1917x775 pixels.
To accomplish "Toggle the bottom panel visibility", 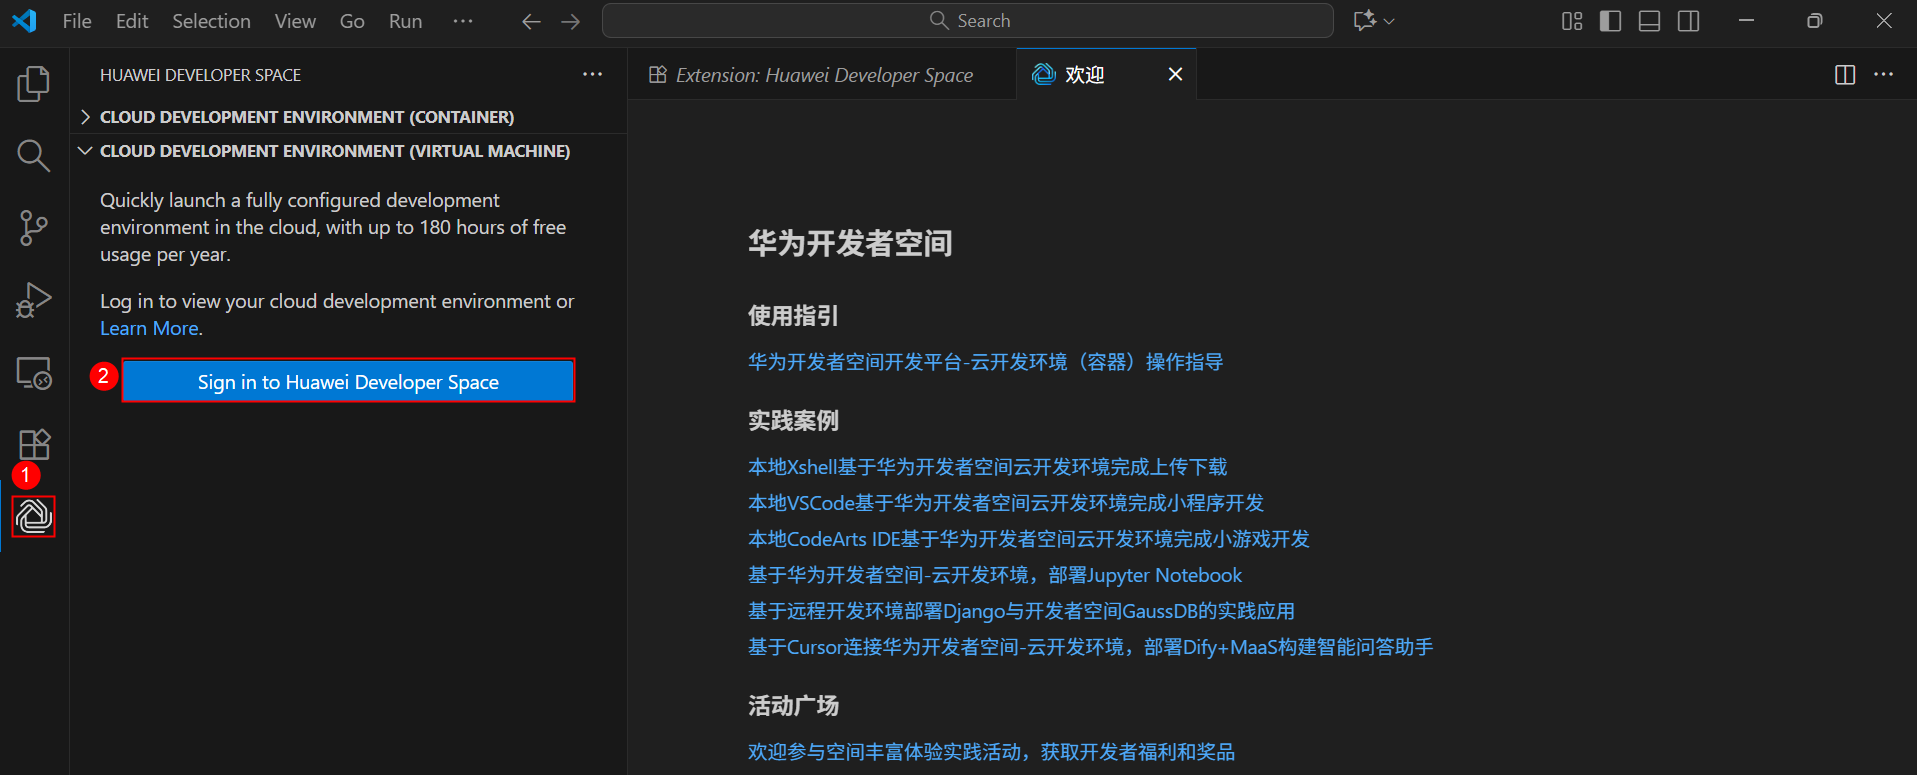I will (x=1649, y=21).
